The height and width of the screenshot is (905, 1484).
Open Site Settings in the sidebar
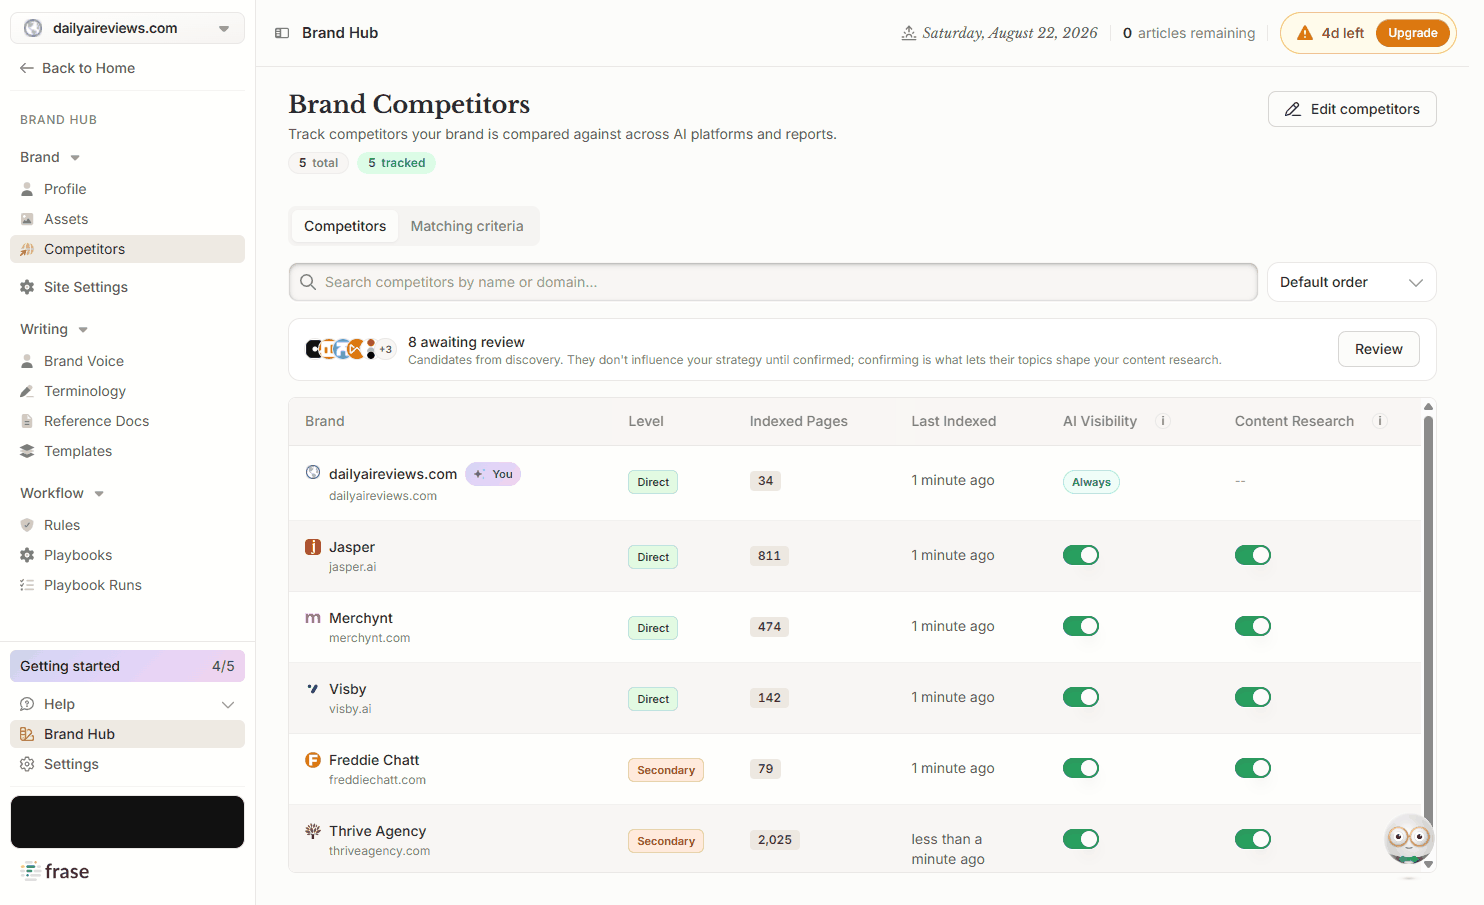pyautogui.click(x=127, y=287)
